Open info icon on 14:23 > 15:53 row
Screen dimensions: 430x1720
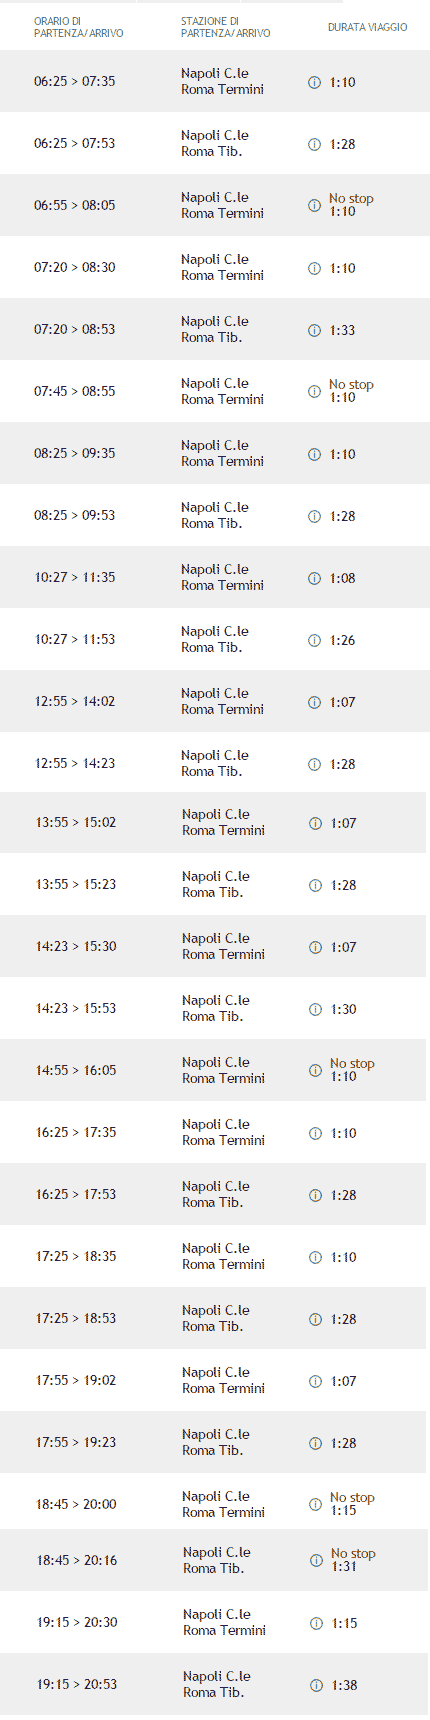pos(315,1009)
